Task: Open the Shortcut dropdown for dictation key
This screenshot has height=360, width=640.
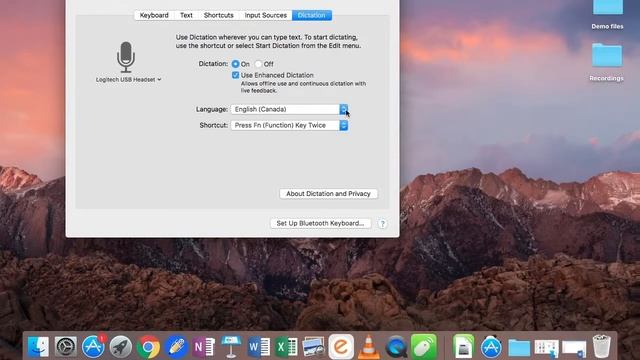Action: pos(289,125)
